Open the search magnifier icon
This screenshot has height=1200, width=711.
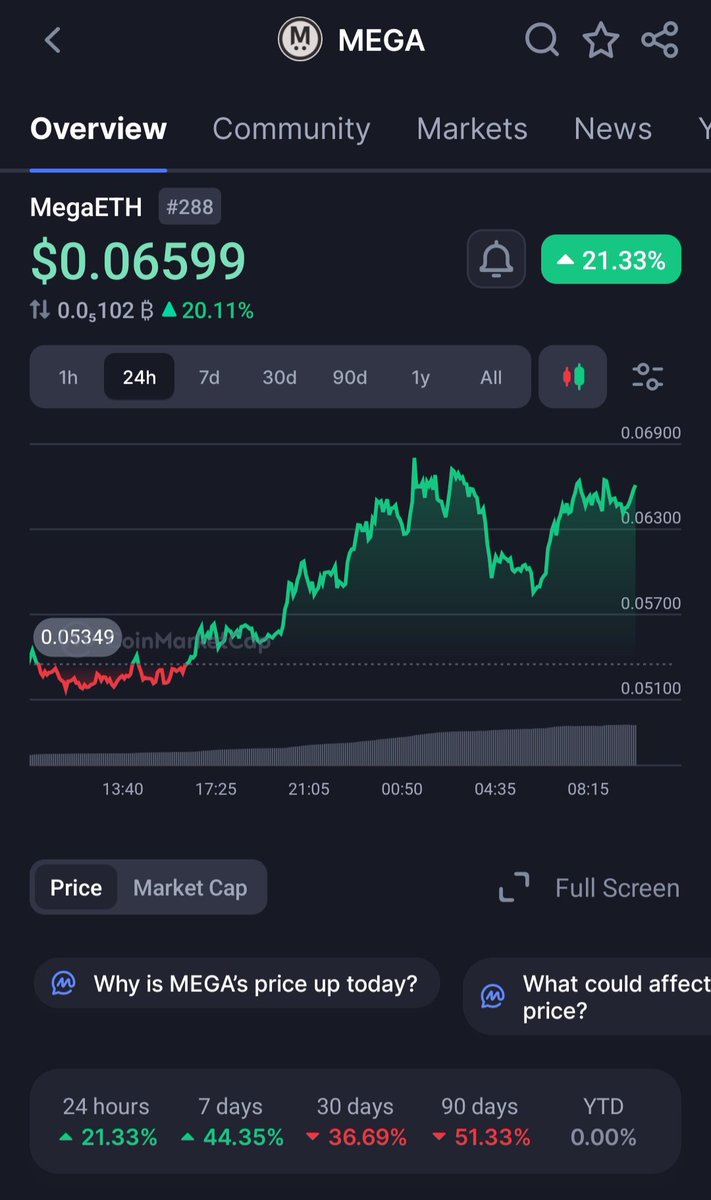tap(542, 40)
